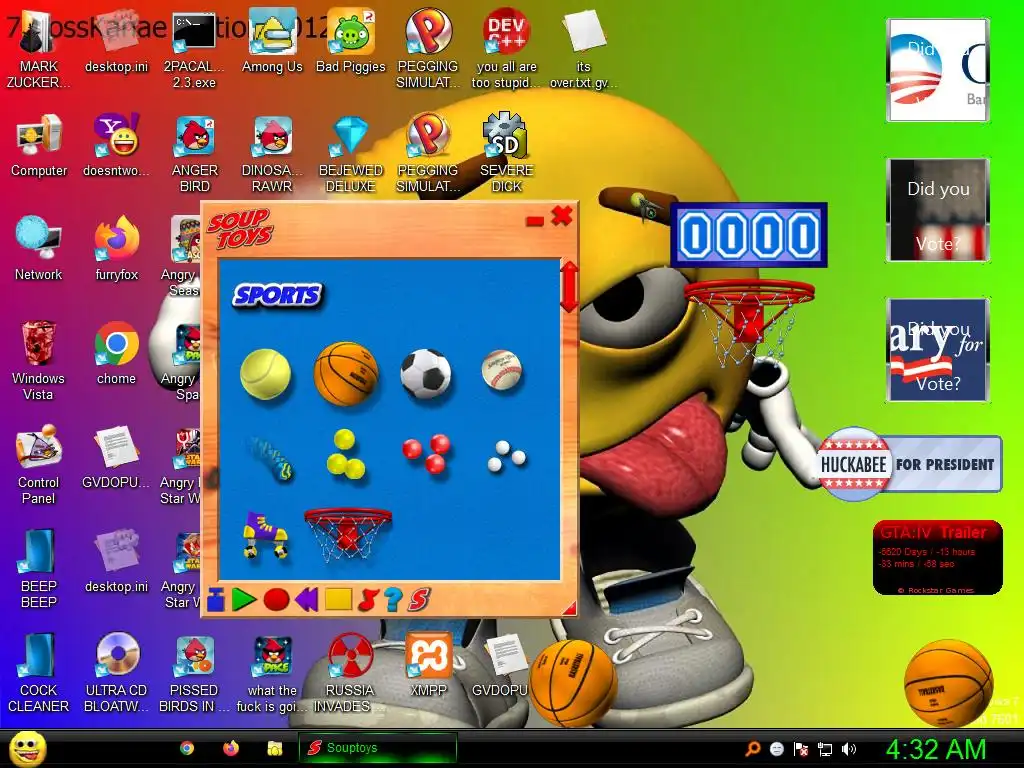1024x768 pixels.
Task: Click the red music note icon
Action: click(x=369, y=599)
